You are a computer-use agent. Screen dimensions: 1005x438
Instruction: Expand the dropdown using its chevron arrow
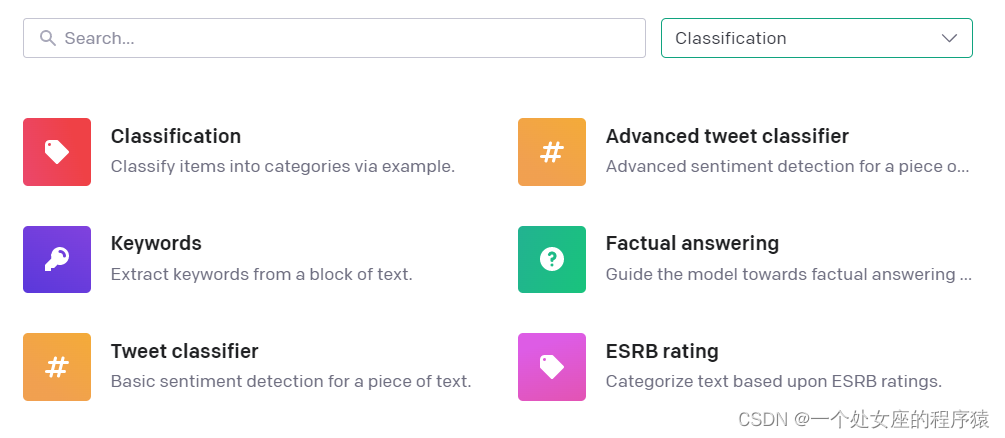[950, 38]
